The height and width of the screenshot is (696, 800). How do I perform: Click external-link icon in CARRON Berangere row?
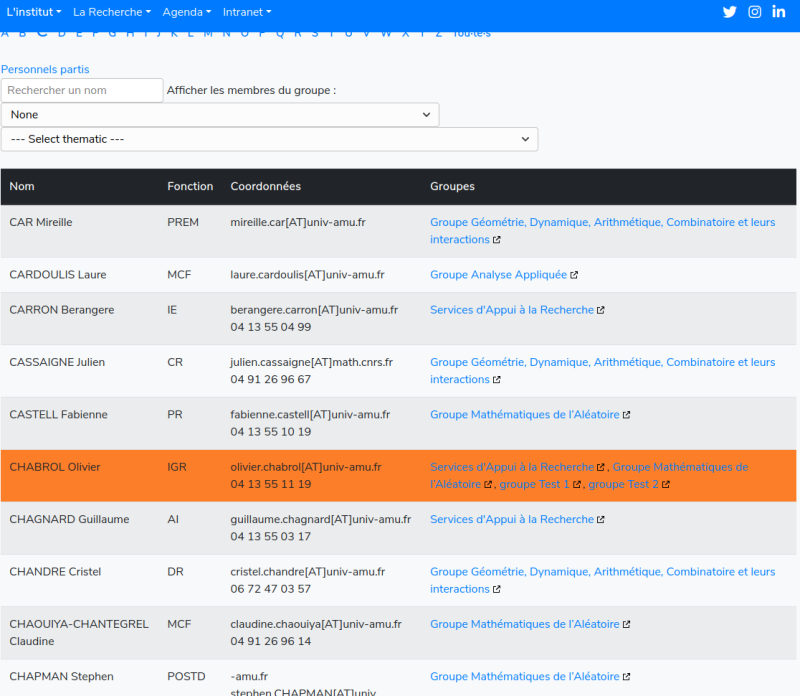pos(601,310)
